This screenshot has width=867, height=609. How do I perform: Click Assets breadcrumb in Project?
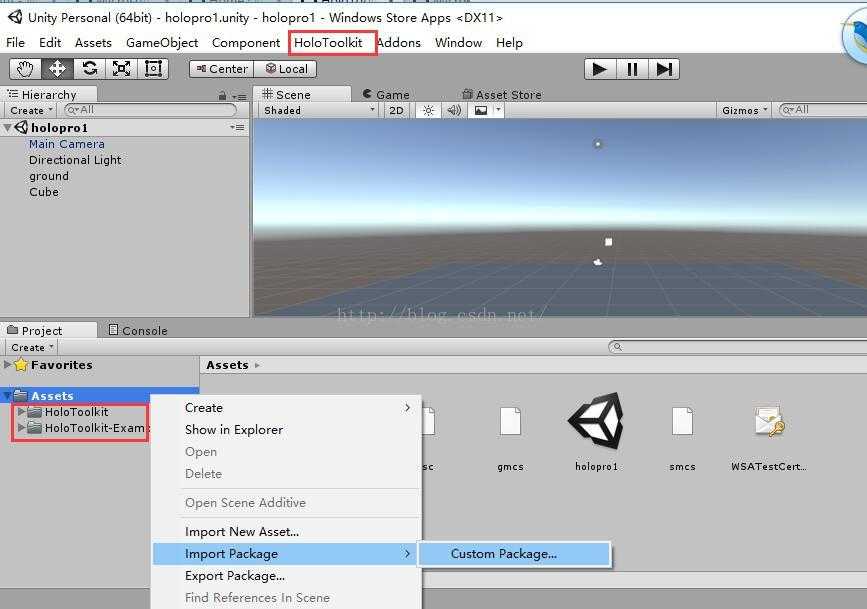[x=227, y=365]
